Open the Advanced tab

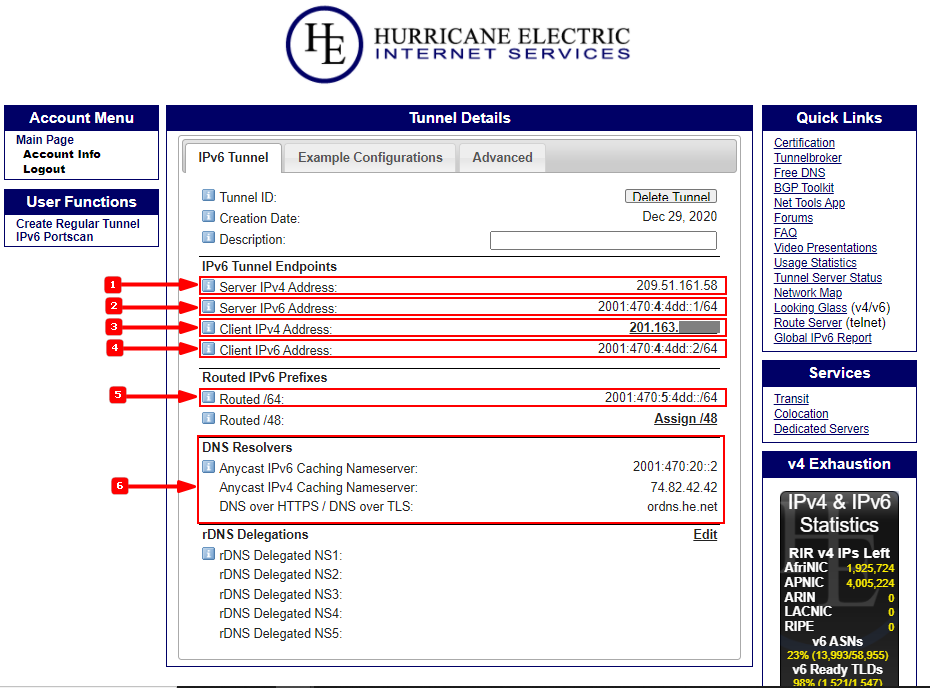(502, 158)
